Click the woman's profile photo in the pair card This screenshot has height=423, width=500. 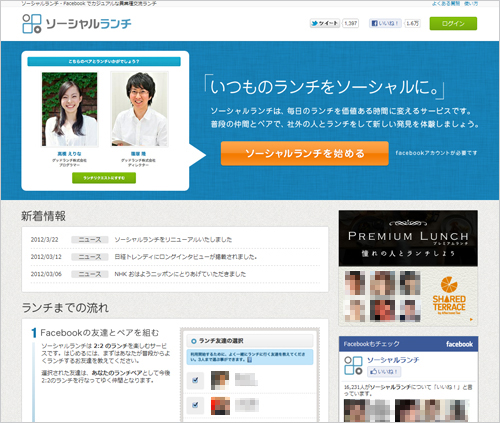point(70,109)
